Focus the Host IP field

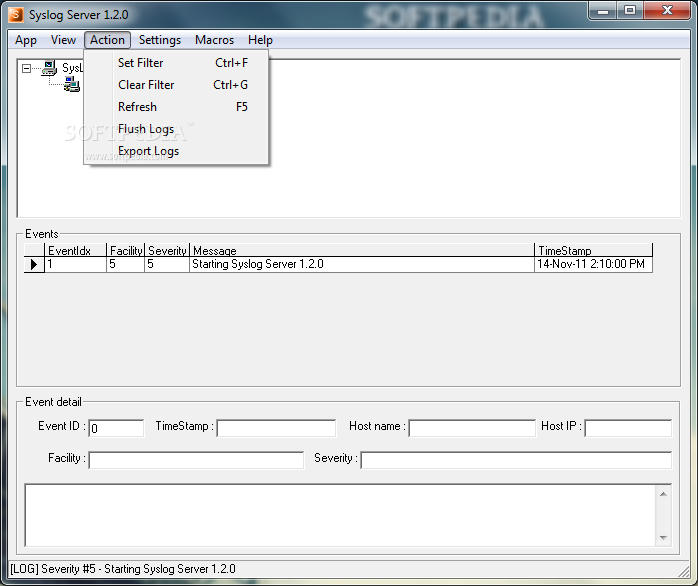(628, 428)
